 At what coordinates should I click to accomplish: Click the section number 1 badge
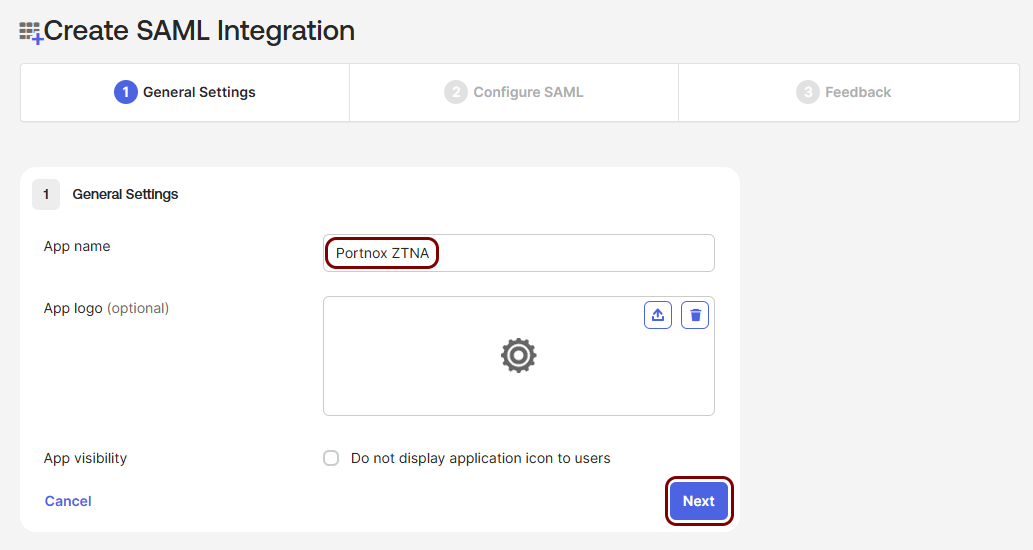(46, 194)
